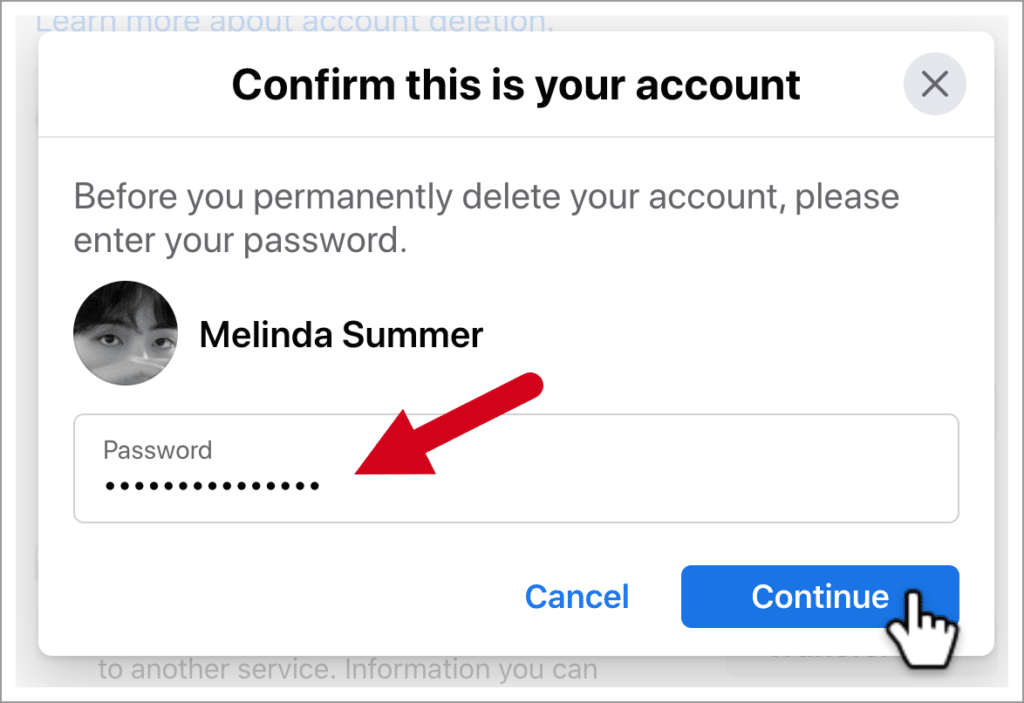Click the word 'Confirm' in the dialog title
Screen dimensions: 1024x703
pos(300,85)
